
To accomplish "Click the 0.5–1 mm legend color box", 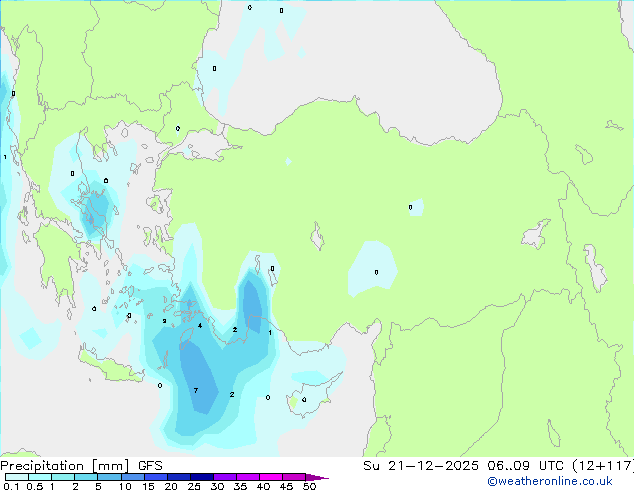I will pyautogui.click(x=40, y=477).
